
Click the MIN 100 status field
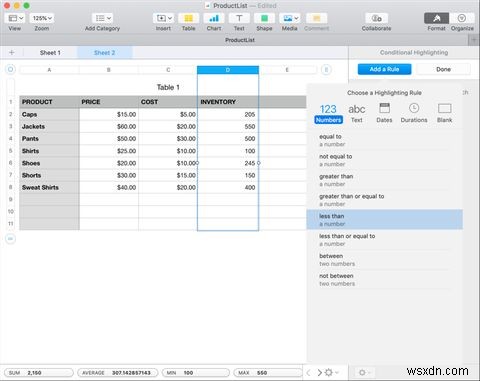point(196,373)
